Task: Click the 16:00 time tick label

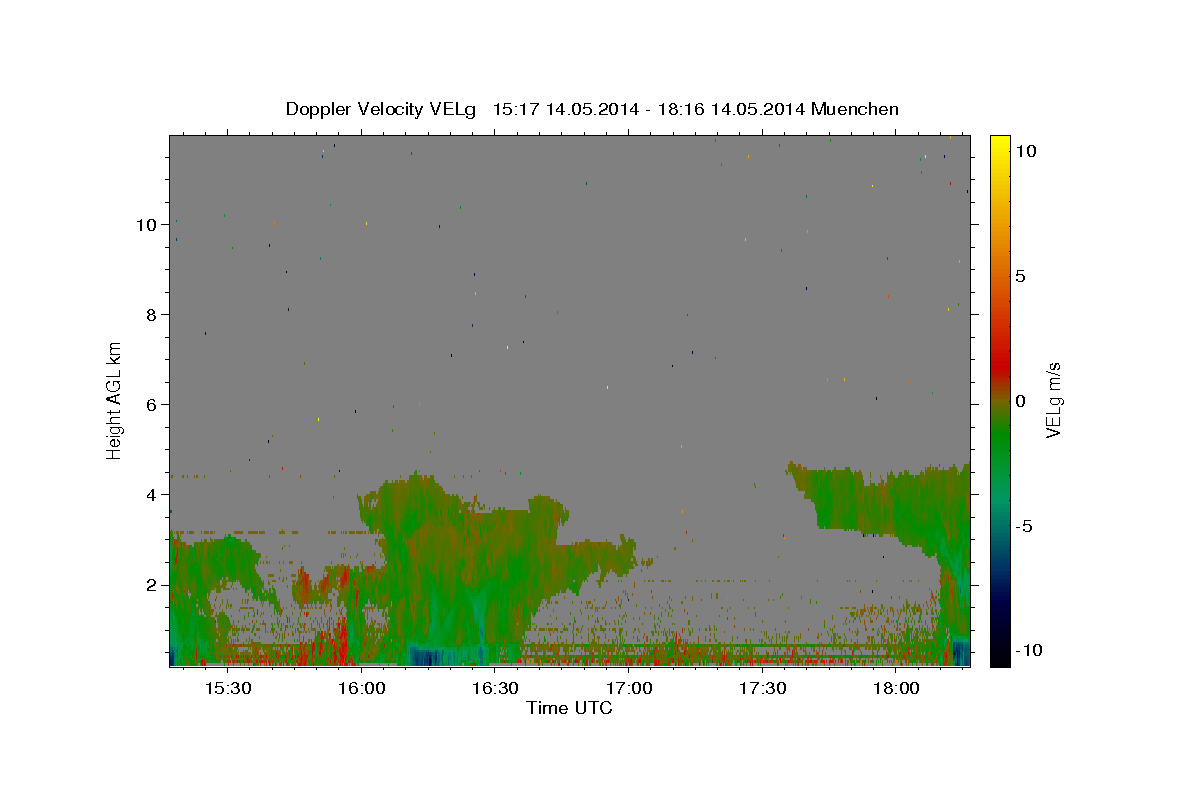Action: click(x=362, y=689)
